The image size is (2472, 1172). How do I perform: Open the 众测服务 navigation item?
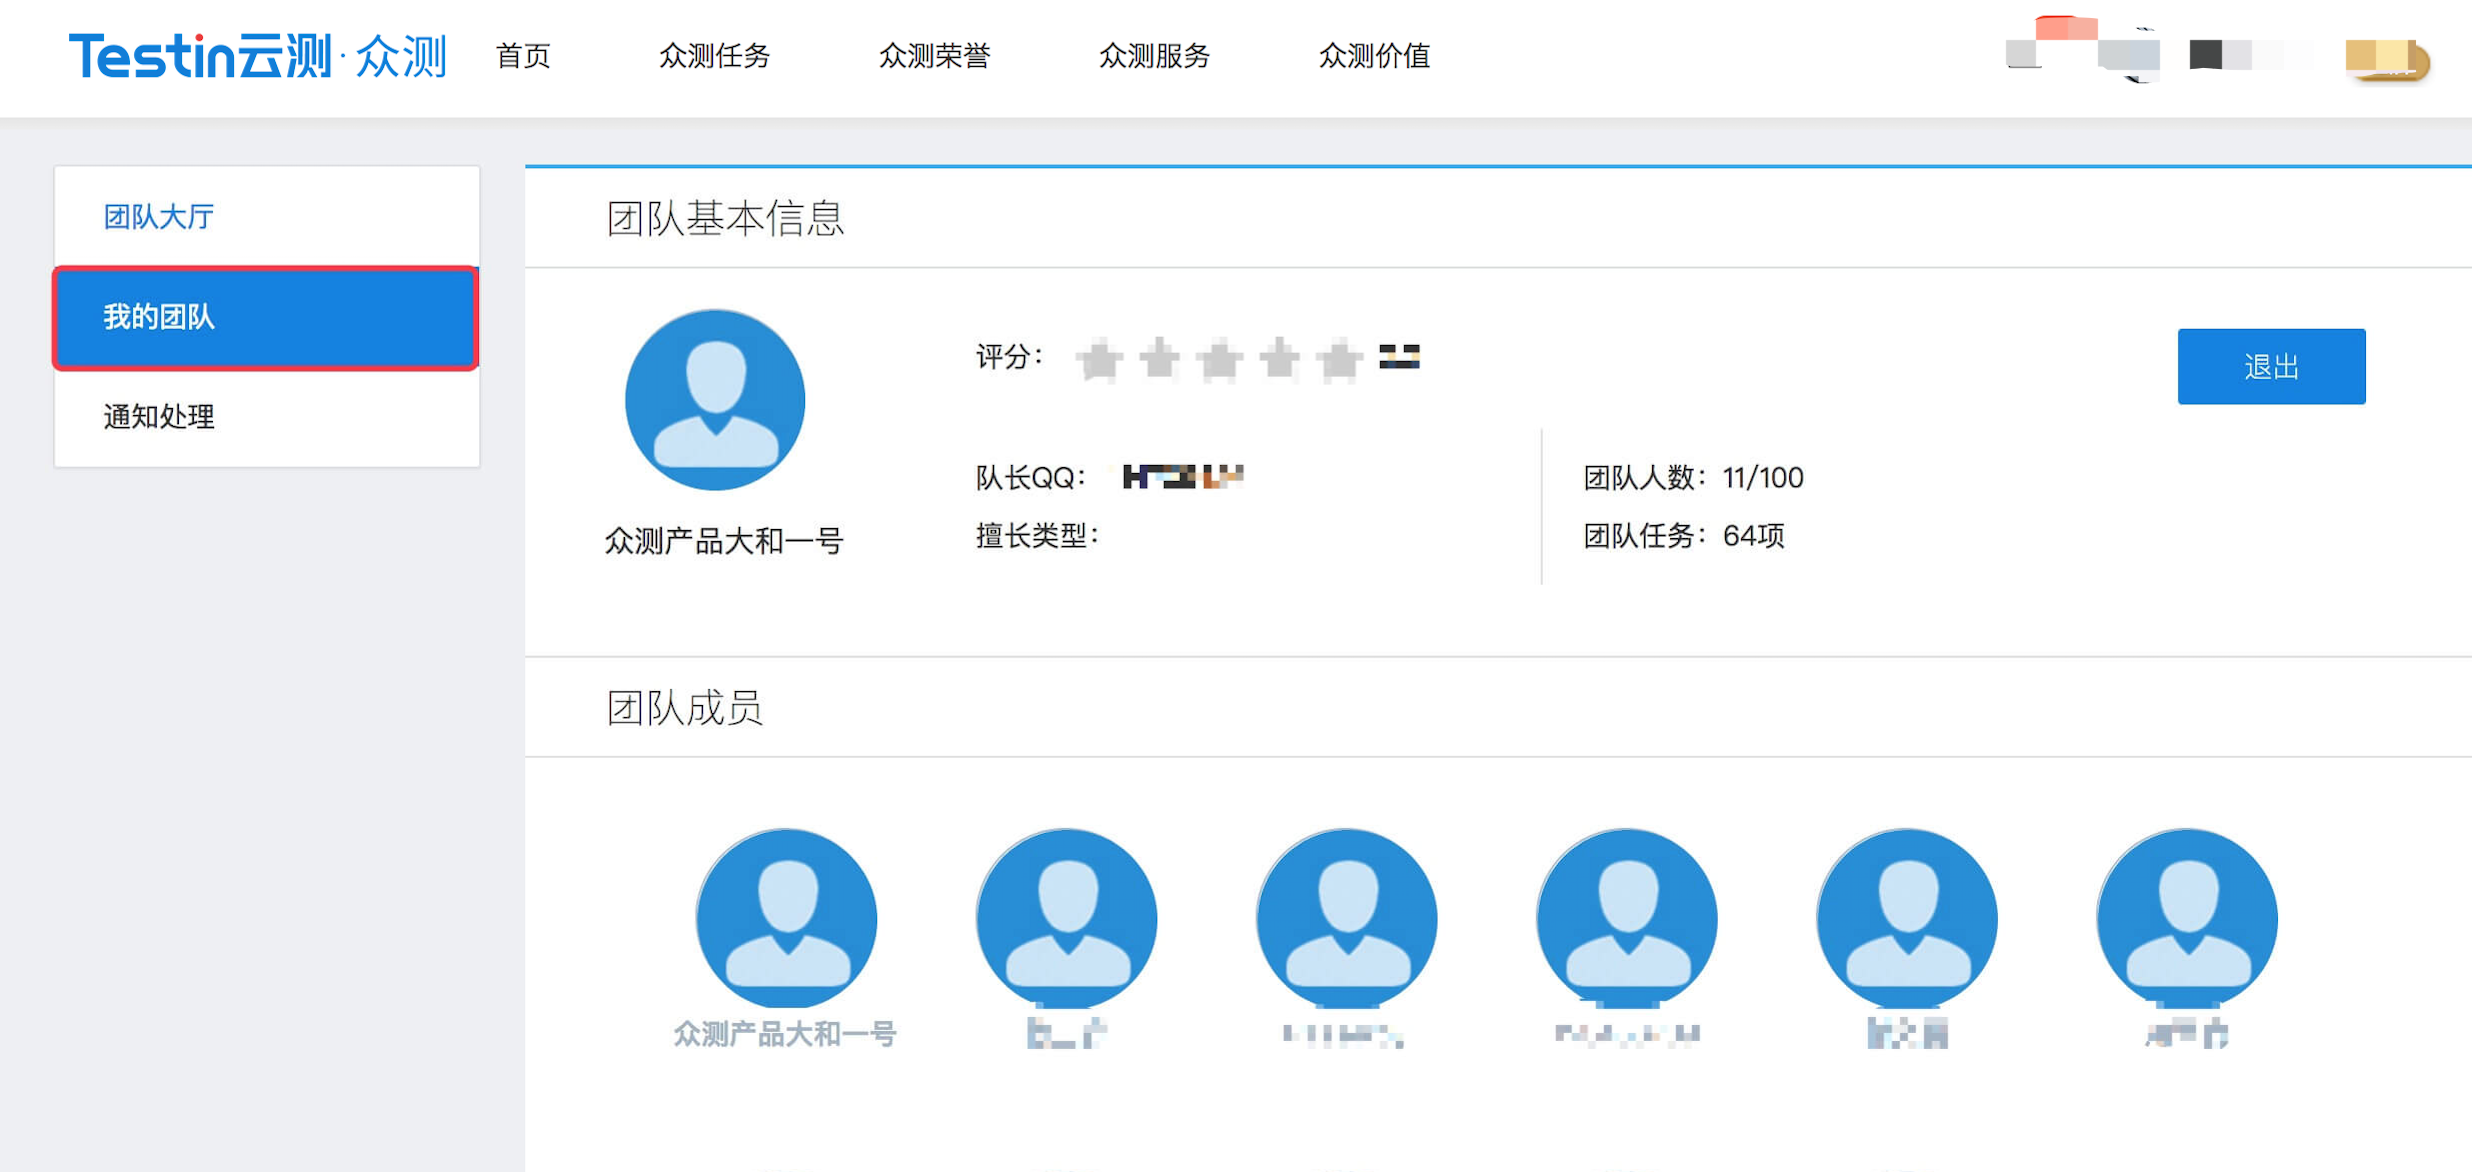pos(1154,56)
